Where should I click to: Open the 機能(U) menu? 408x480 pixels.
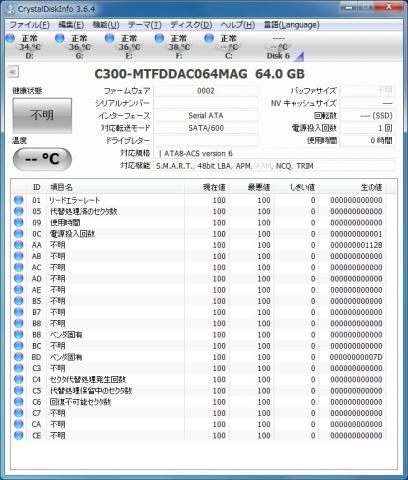pyautogui.click(x=106, y=25)
